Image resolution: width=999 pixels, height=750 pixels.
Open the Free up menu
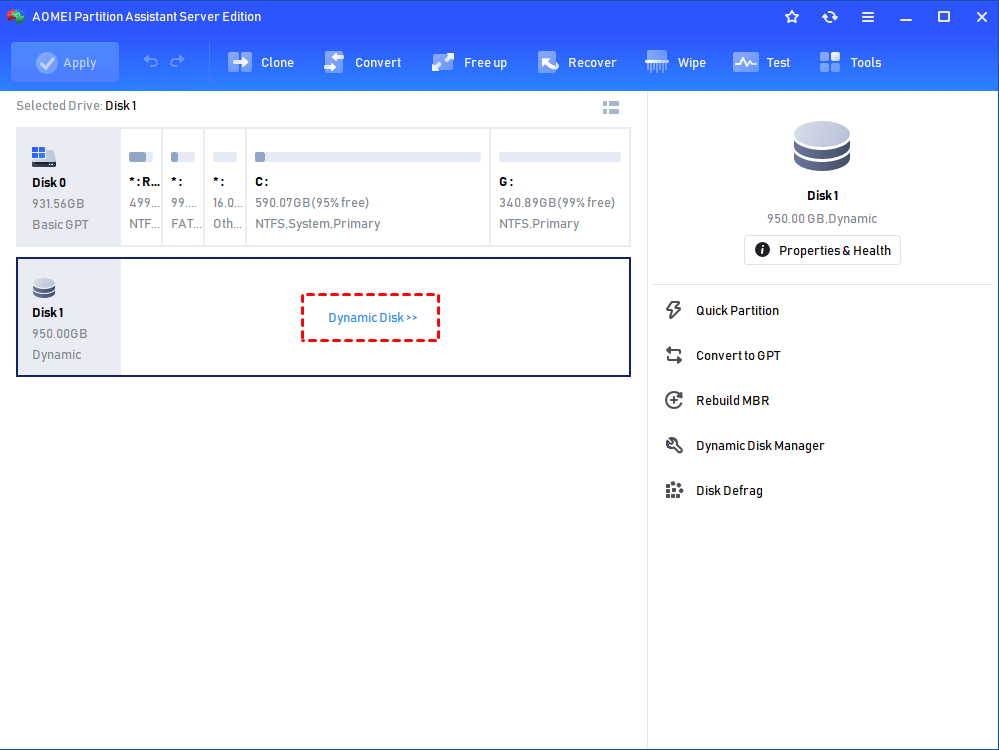click(470, 62)
